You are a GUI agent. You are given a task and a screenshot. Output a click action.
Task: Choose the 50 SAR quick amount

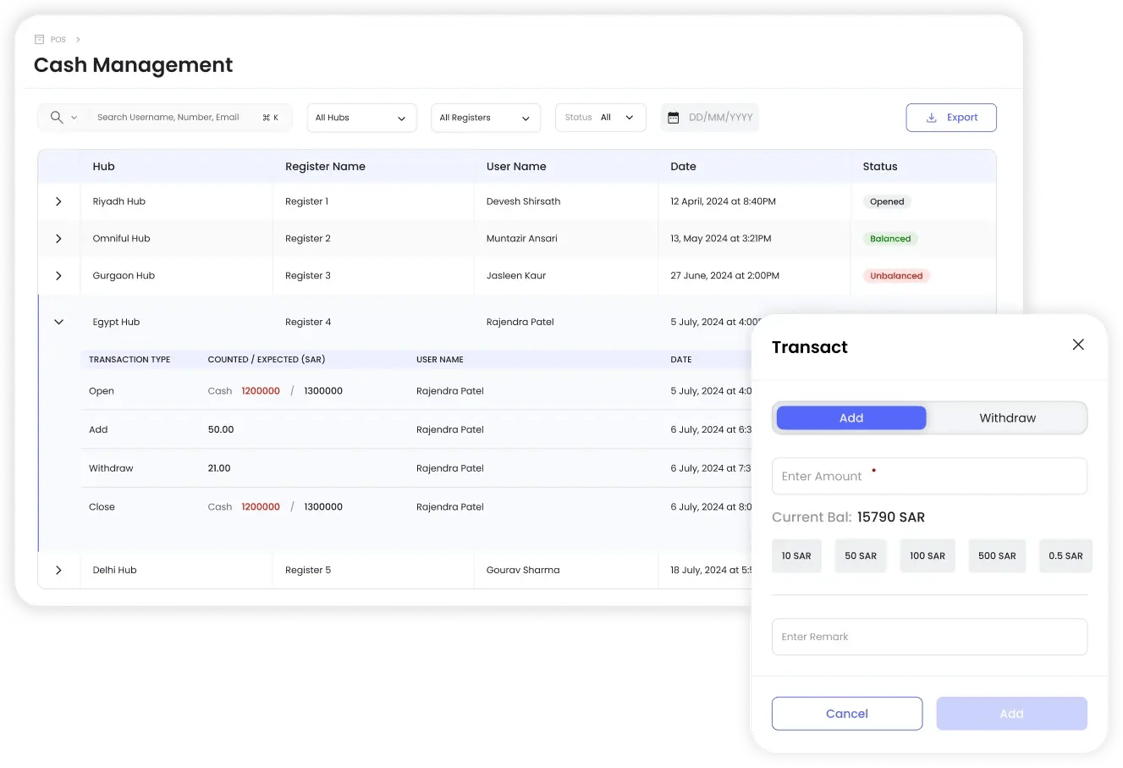[860, 556]
